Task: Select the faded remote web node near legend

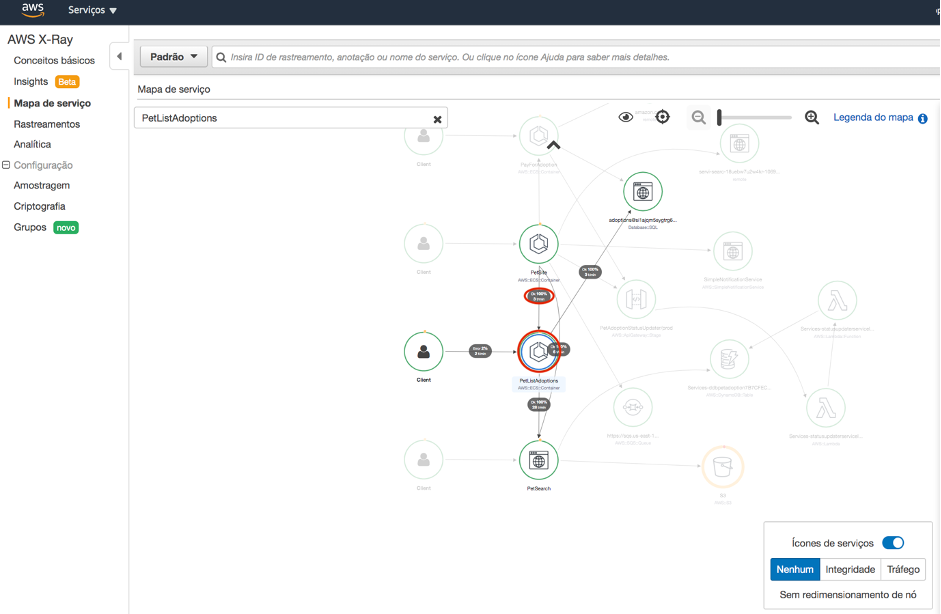Action: click(x=739, y=143)
